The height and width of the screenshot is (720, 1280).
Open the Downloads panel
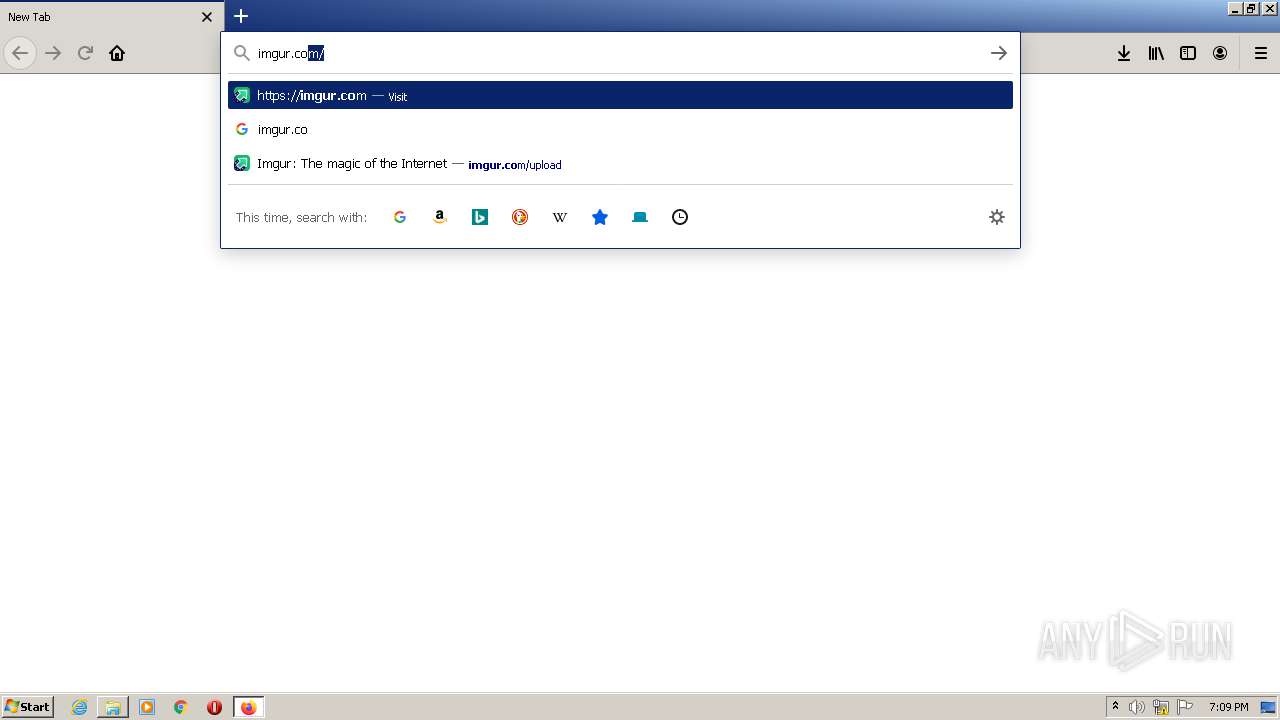click(x=1124, y=53)
